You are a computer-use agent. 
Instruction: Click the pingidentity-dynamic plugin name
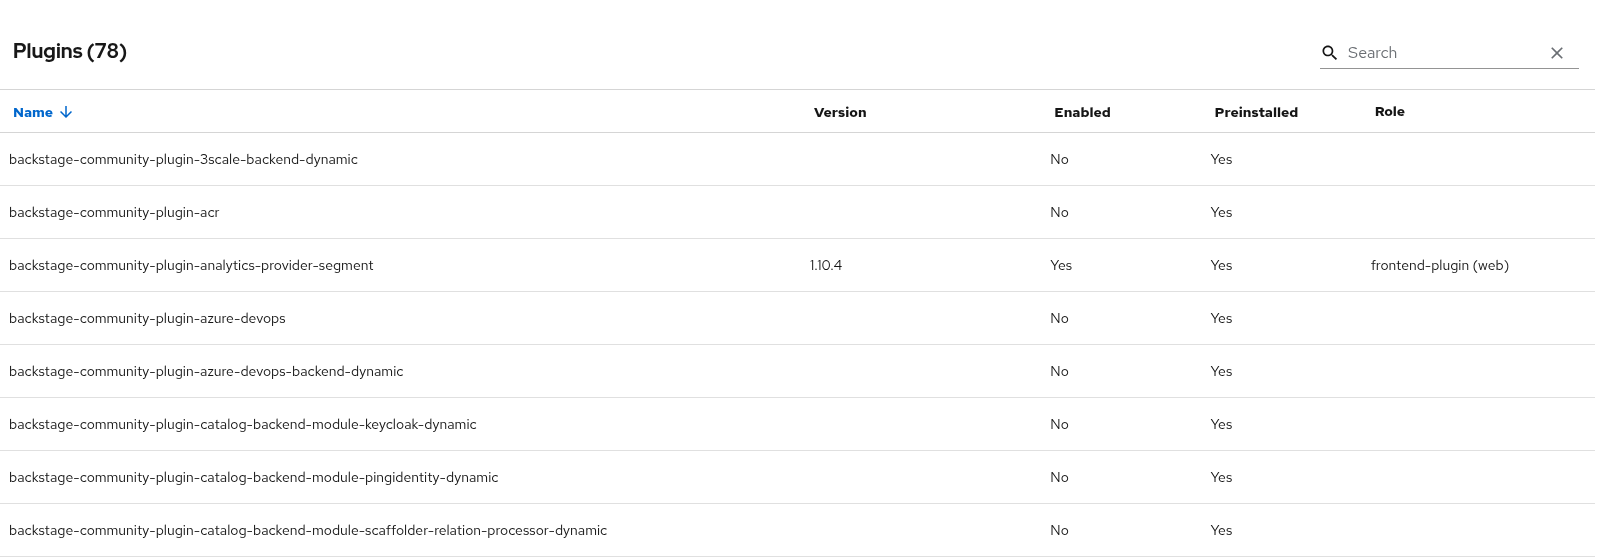coord(253,477)
